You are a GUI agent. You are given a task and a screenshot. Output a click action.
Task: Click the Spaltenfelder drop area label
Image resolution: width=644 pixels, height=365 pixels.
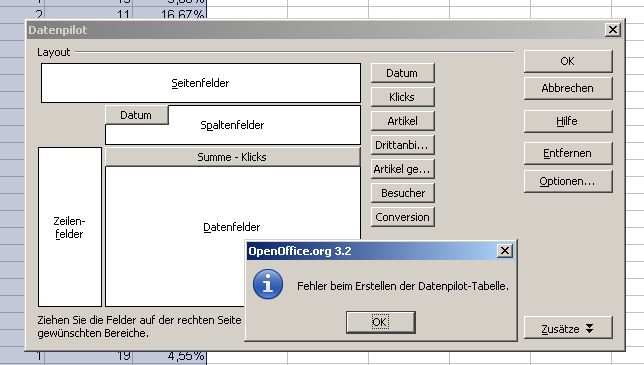(232, 125)
